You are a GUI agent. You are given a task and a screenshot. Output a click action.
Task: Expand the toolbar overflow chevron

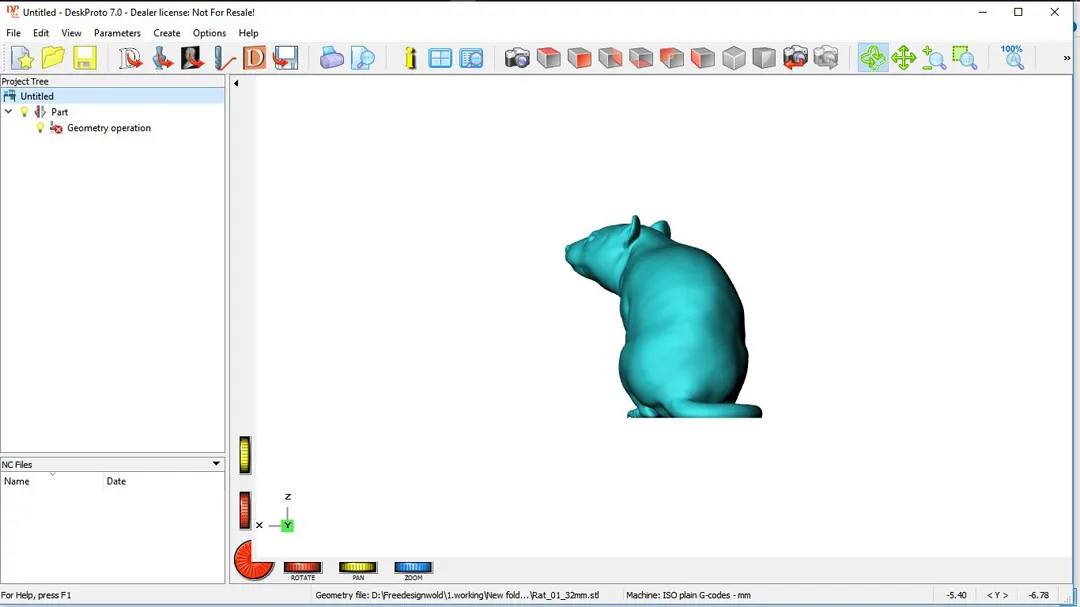(x=1066, y=58)
